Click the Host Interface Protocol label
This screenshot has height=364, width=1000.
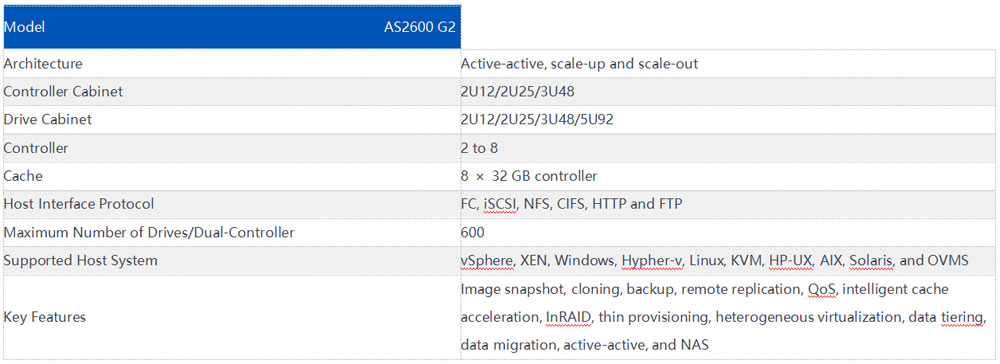(x=78, y=204)
